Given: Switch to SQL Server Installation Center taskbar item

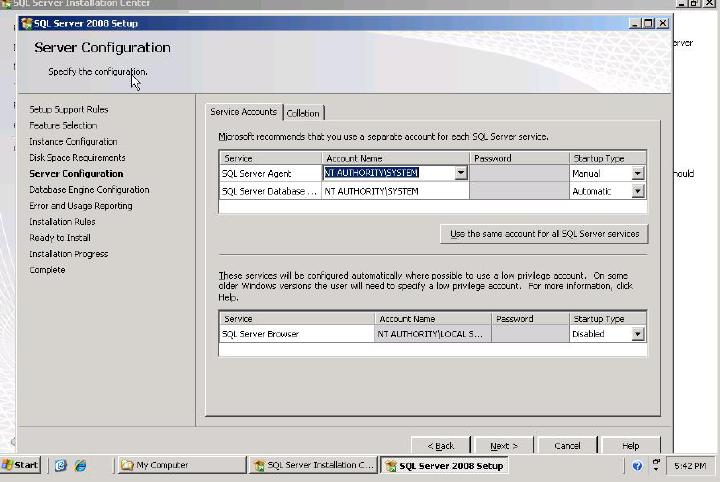Looking at the screenshot, I should click(x=314, y=465).
